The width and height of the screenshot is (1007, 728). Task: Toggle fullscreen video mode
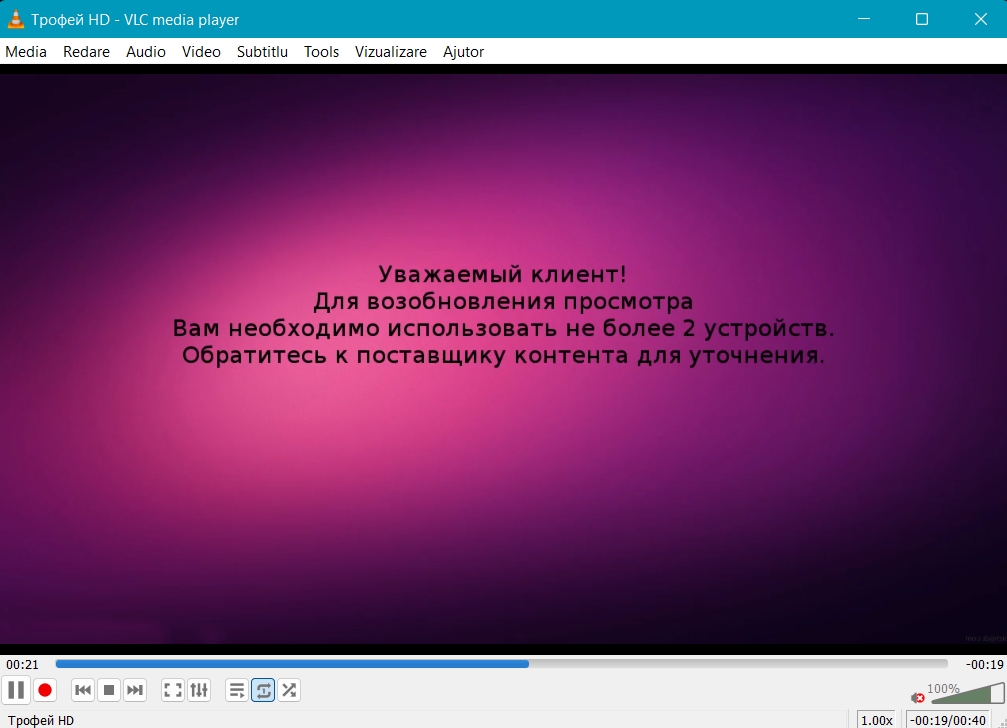pyautogui.click(x=173, y=690)
